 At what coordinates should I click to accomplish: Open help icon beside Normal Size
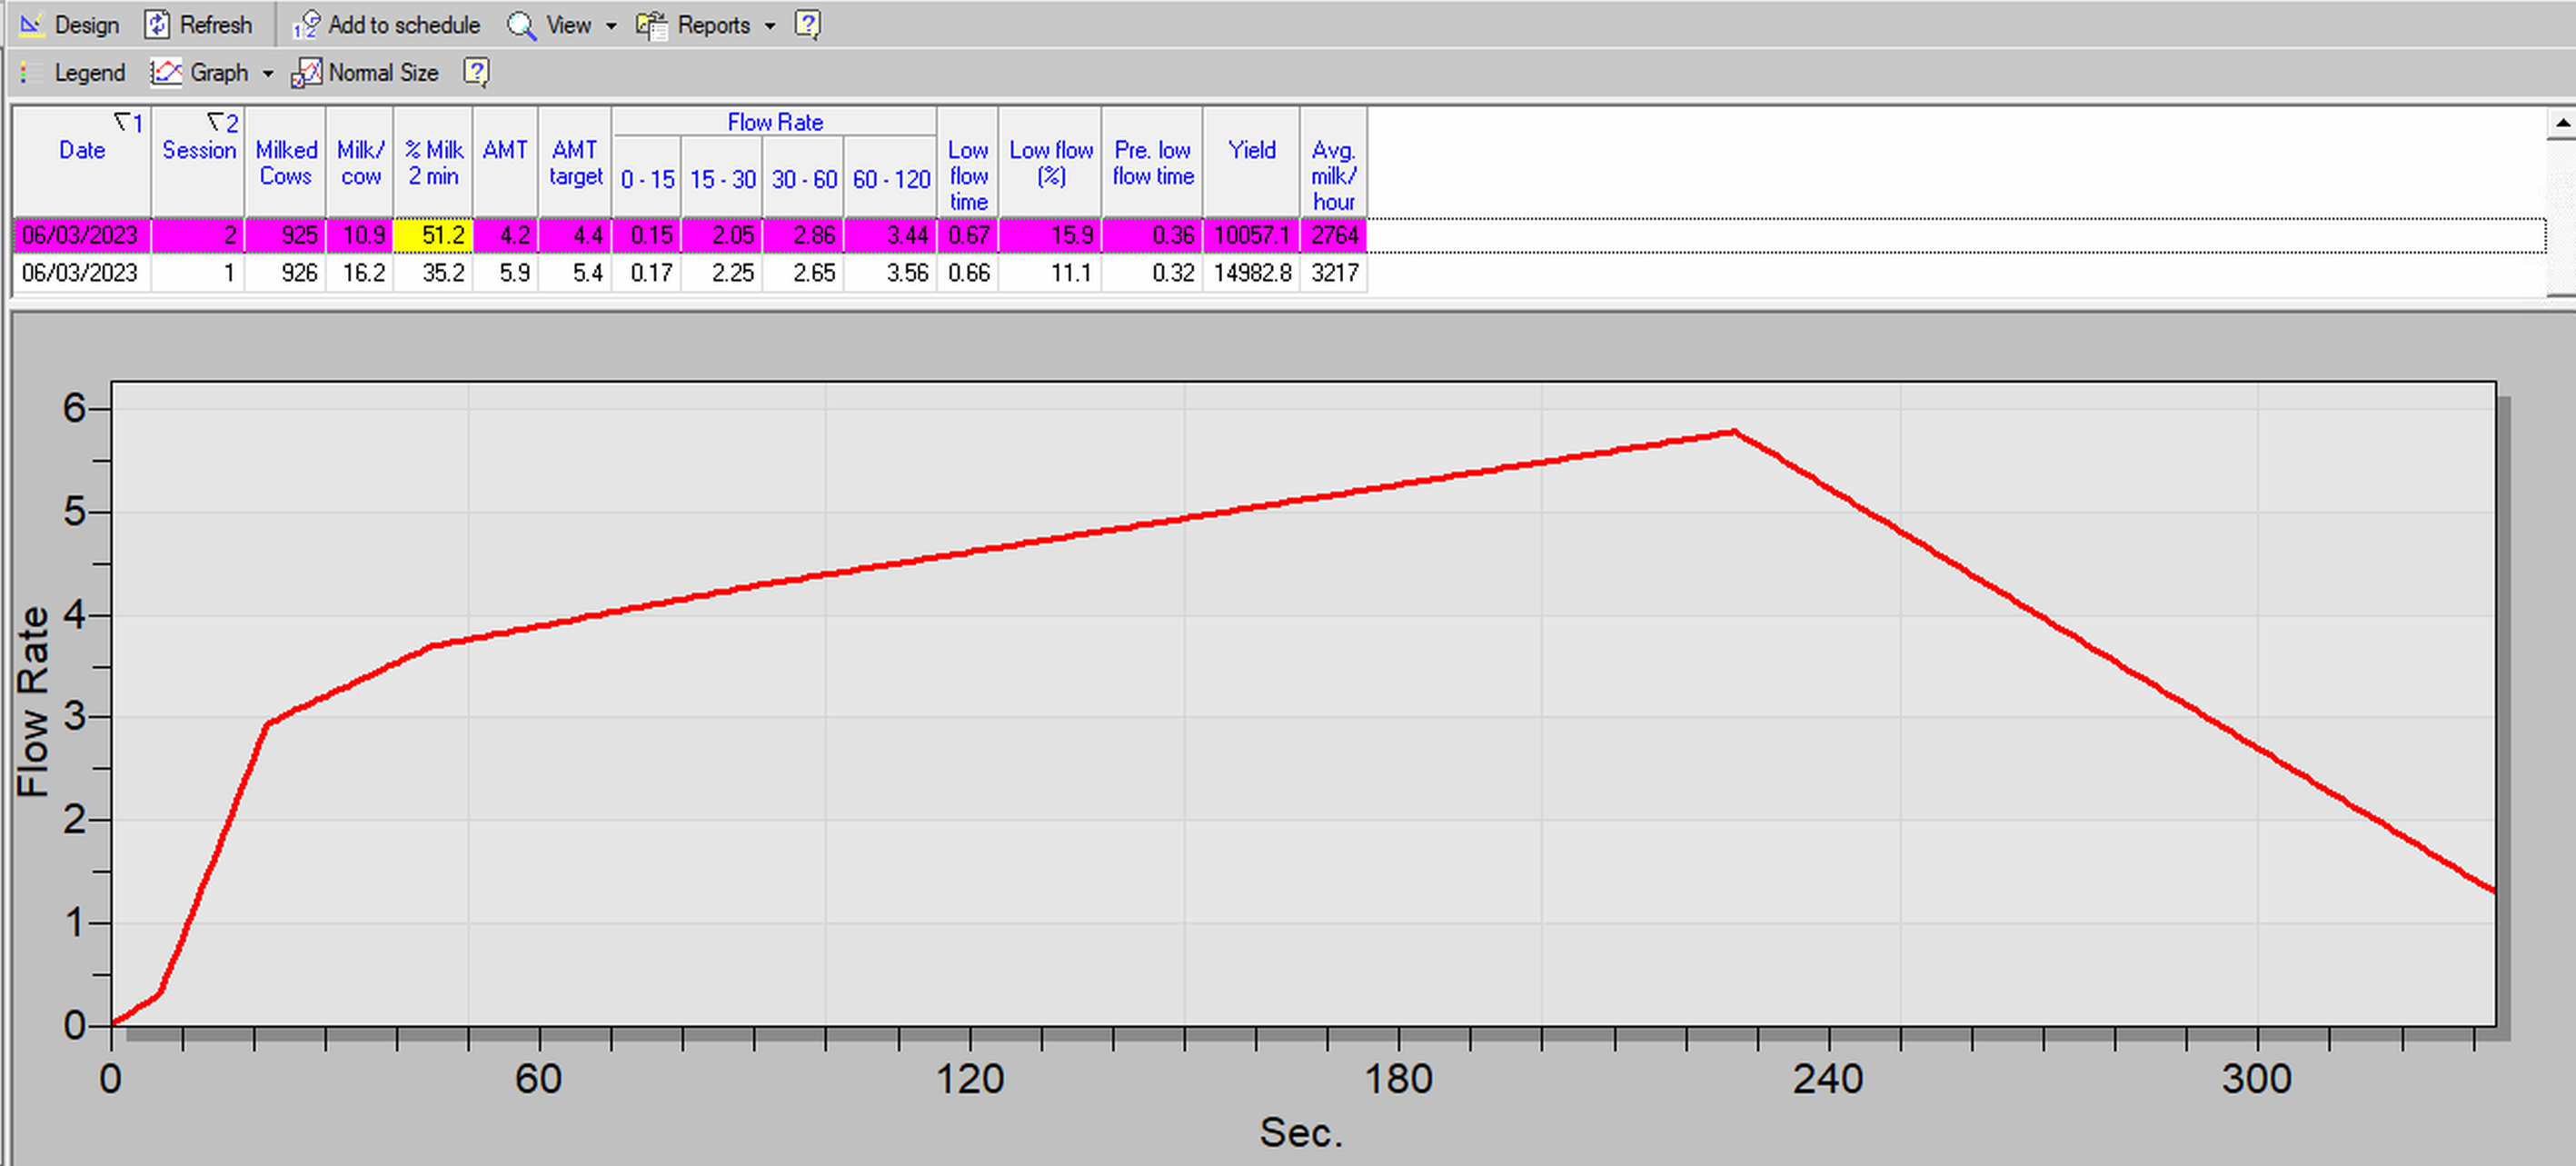coord(476,72)
